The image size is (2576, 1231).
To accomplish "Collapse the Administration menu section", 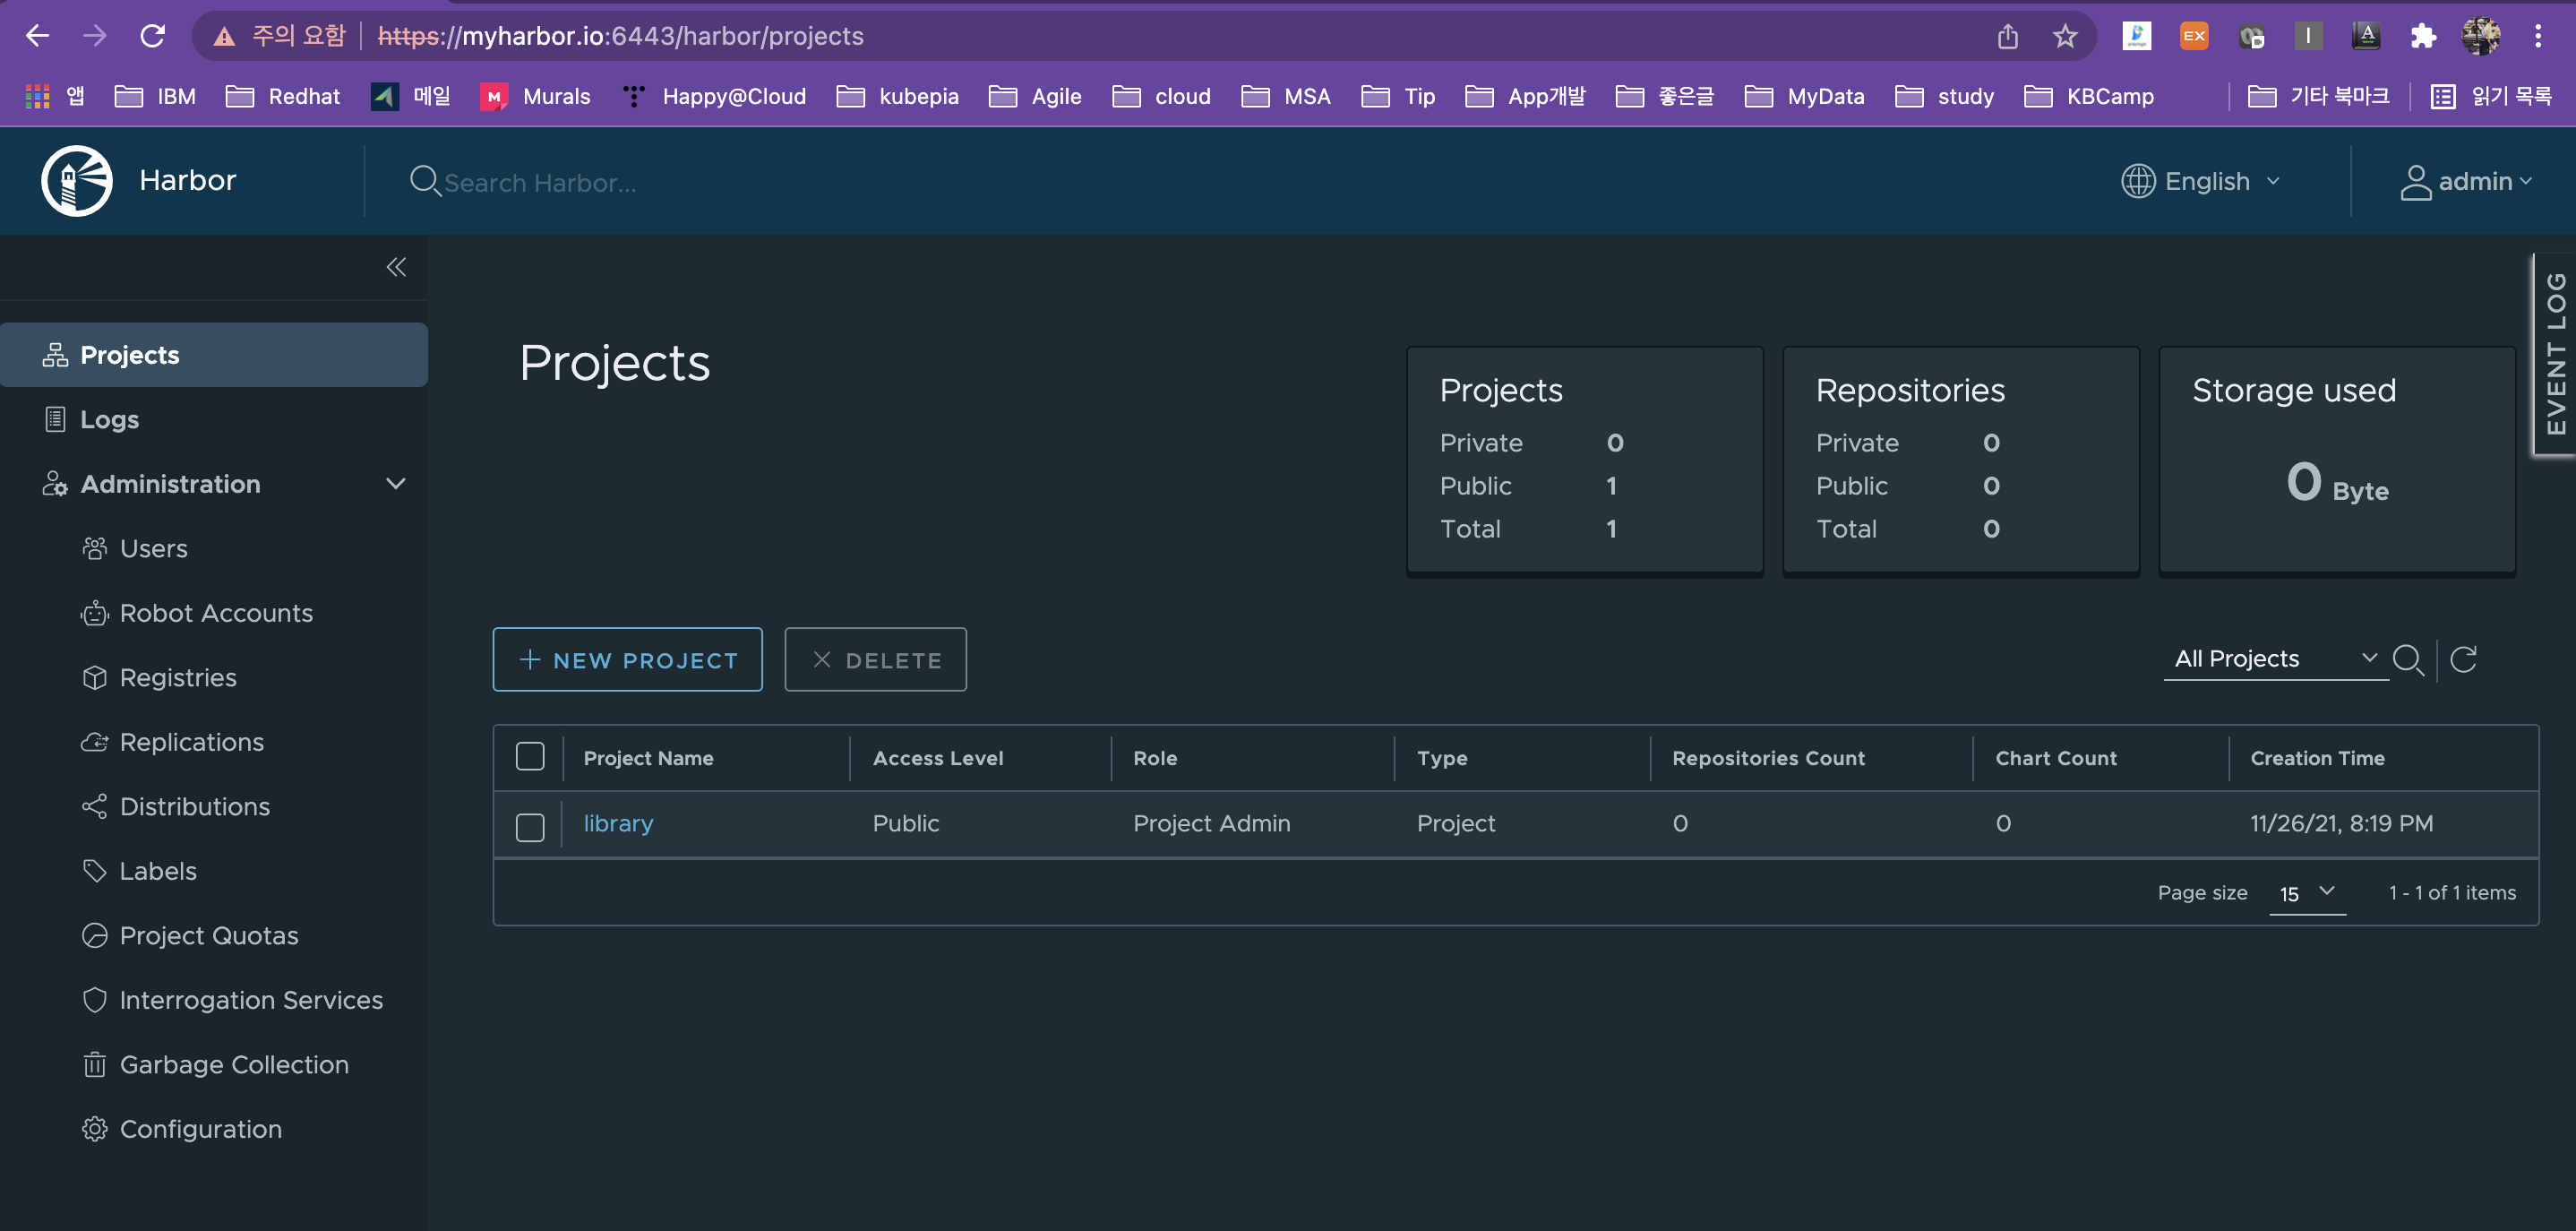I will coord(395,484).
